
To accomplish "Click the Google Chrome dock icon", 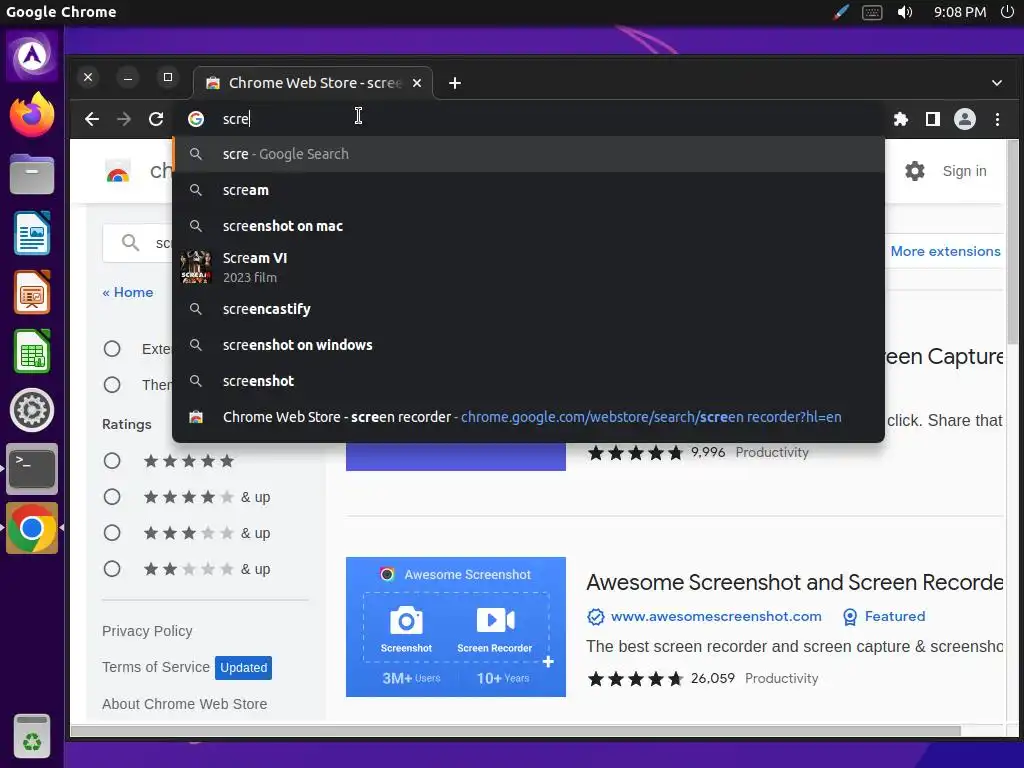I will tap(32, 528).
